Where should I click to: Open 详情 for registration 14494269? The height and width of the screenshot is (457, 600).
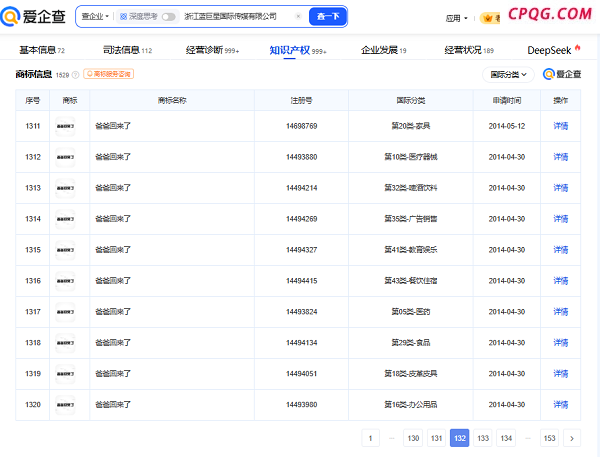(561, 219)
